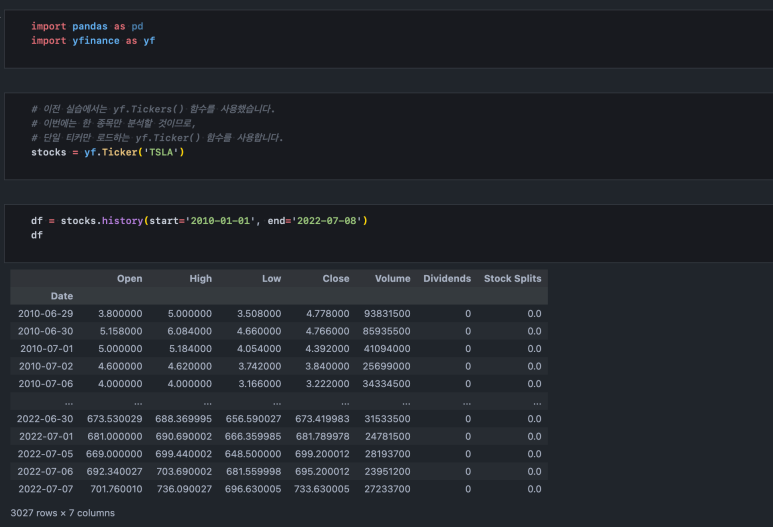773x527 pixels.
Task: Click the stocks.history start/end code line
Action: [x=199, y=220]
